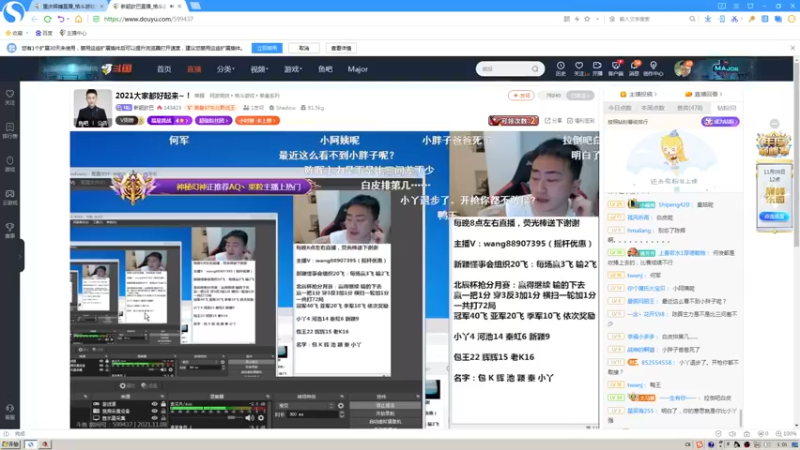
Task: Click the yellow smiley icon in browser toolbar
Action: 792,19
